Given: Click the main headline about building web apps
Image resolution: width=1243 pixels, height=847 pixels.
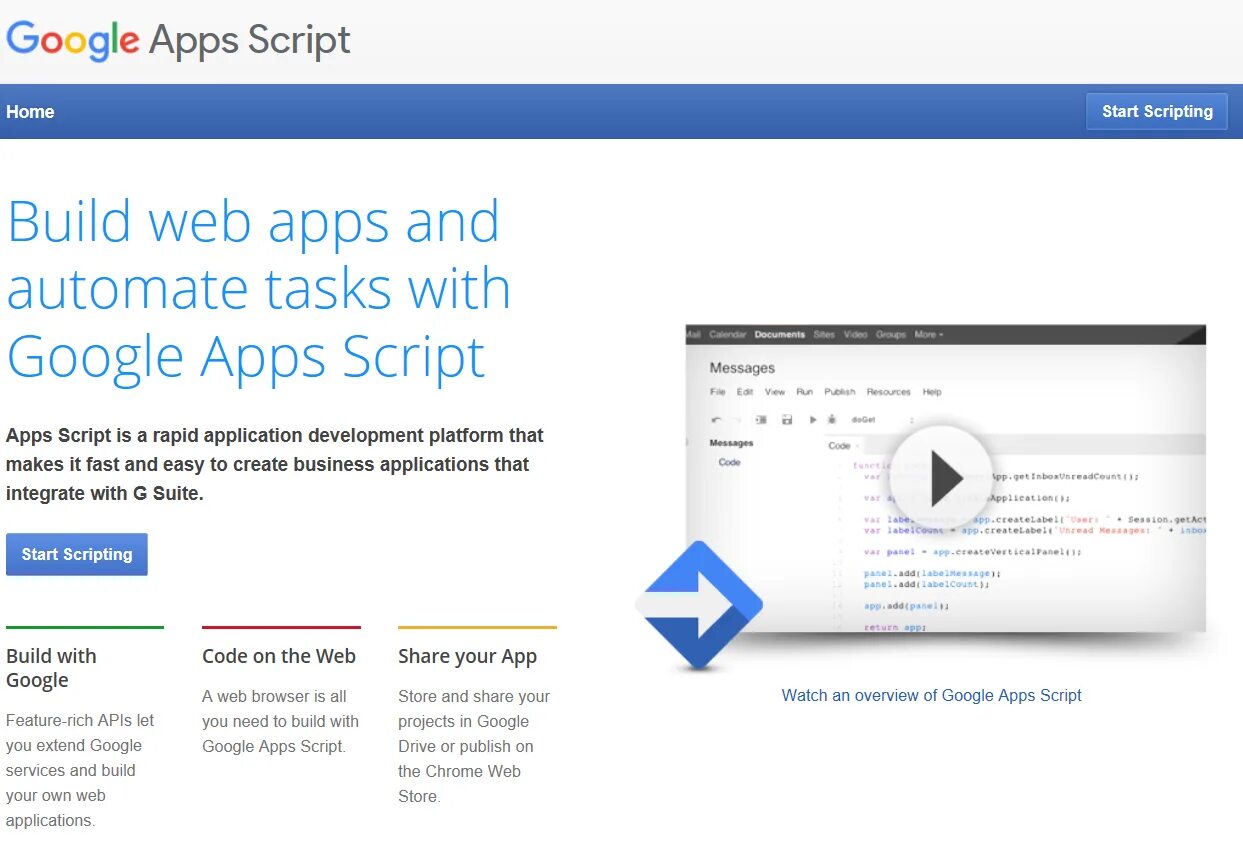Looking at the screenshot, I should 258,289.
